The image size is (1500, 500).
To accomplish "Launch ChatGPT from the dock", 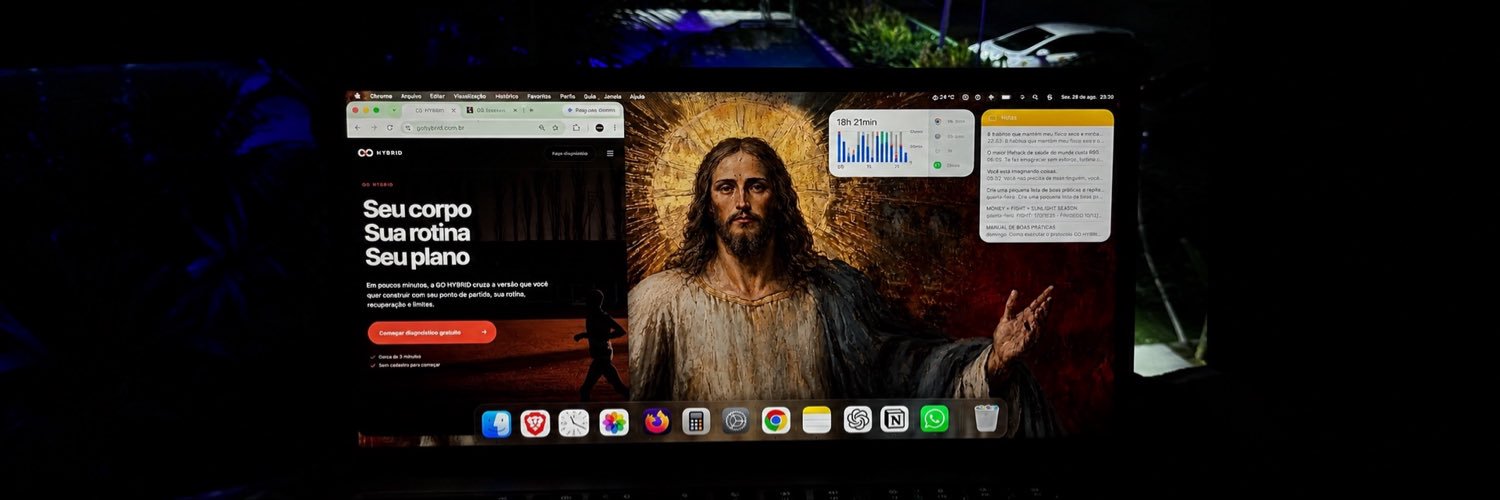I will click(x=857, y=420).
